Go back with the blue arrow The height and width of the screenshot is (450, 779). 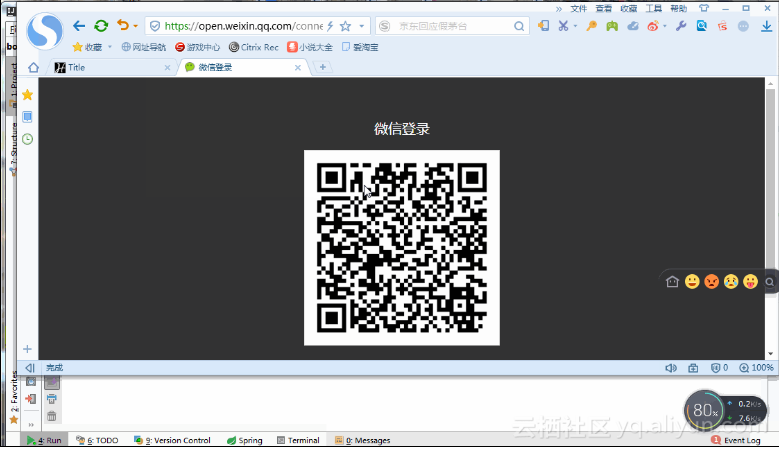(79, 26)
